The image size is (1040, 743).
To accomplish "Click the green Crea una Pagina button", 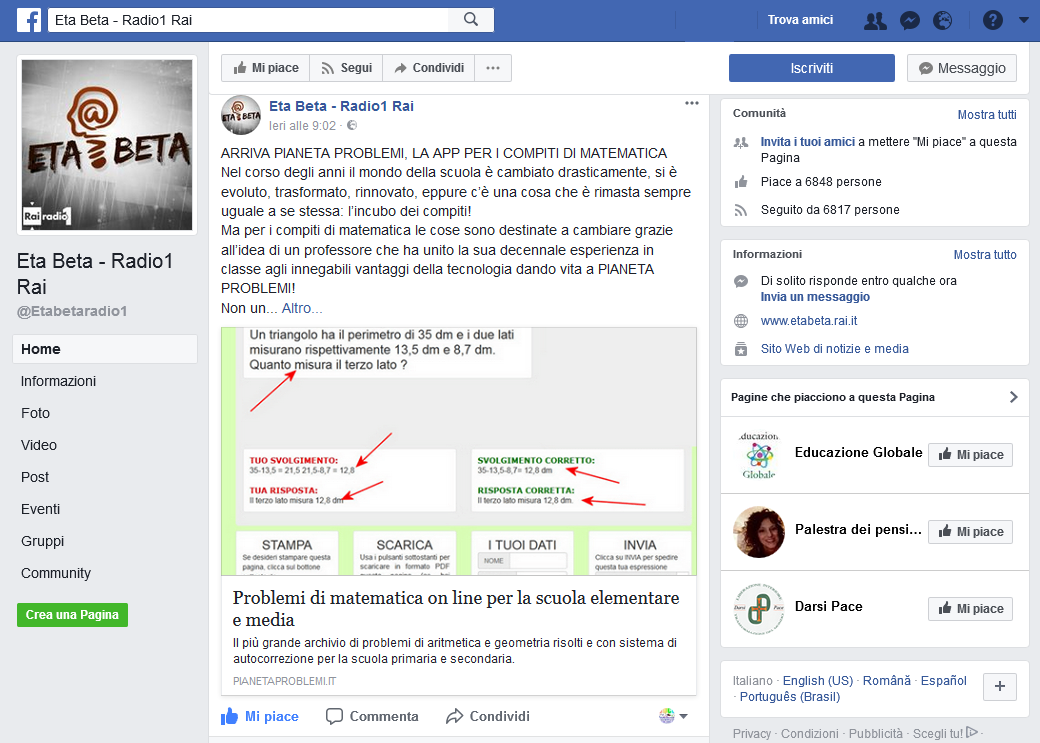I will [72, 615].
